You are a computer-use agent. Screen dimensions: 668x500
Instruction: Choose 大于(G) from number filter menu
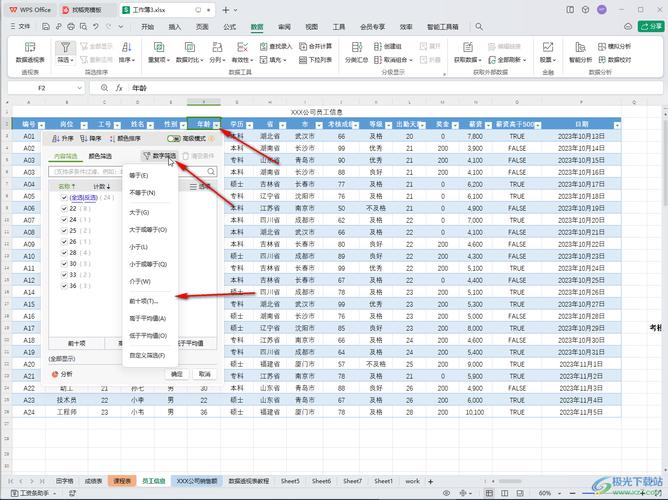[x=139, y=213]
